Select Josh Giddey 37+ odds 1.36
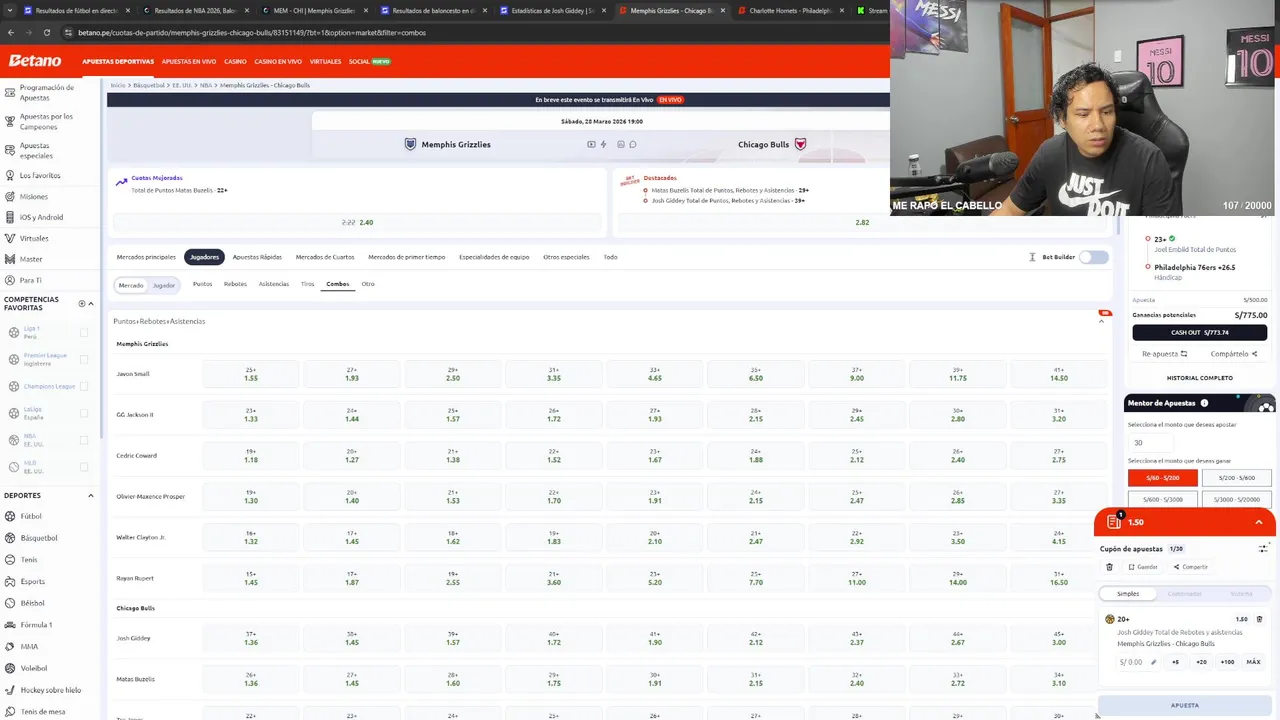Screen dimensions: 1280x720 tap(251, 638)
